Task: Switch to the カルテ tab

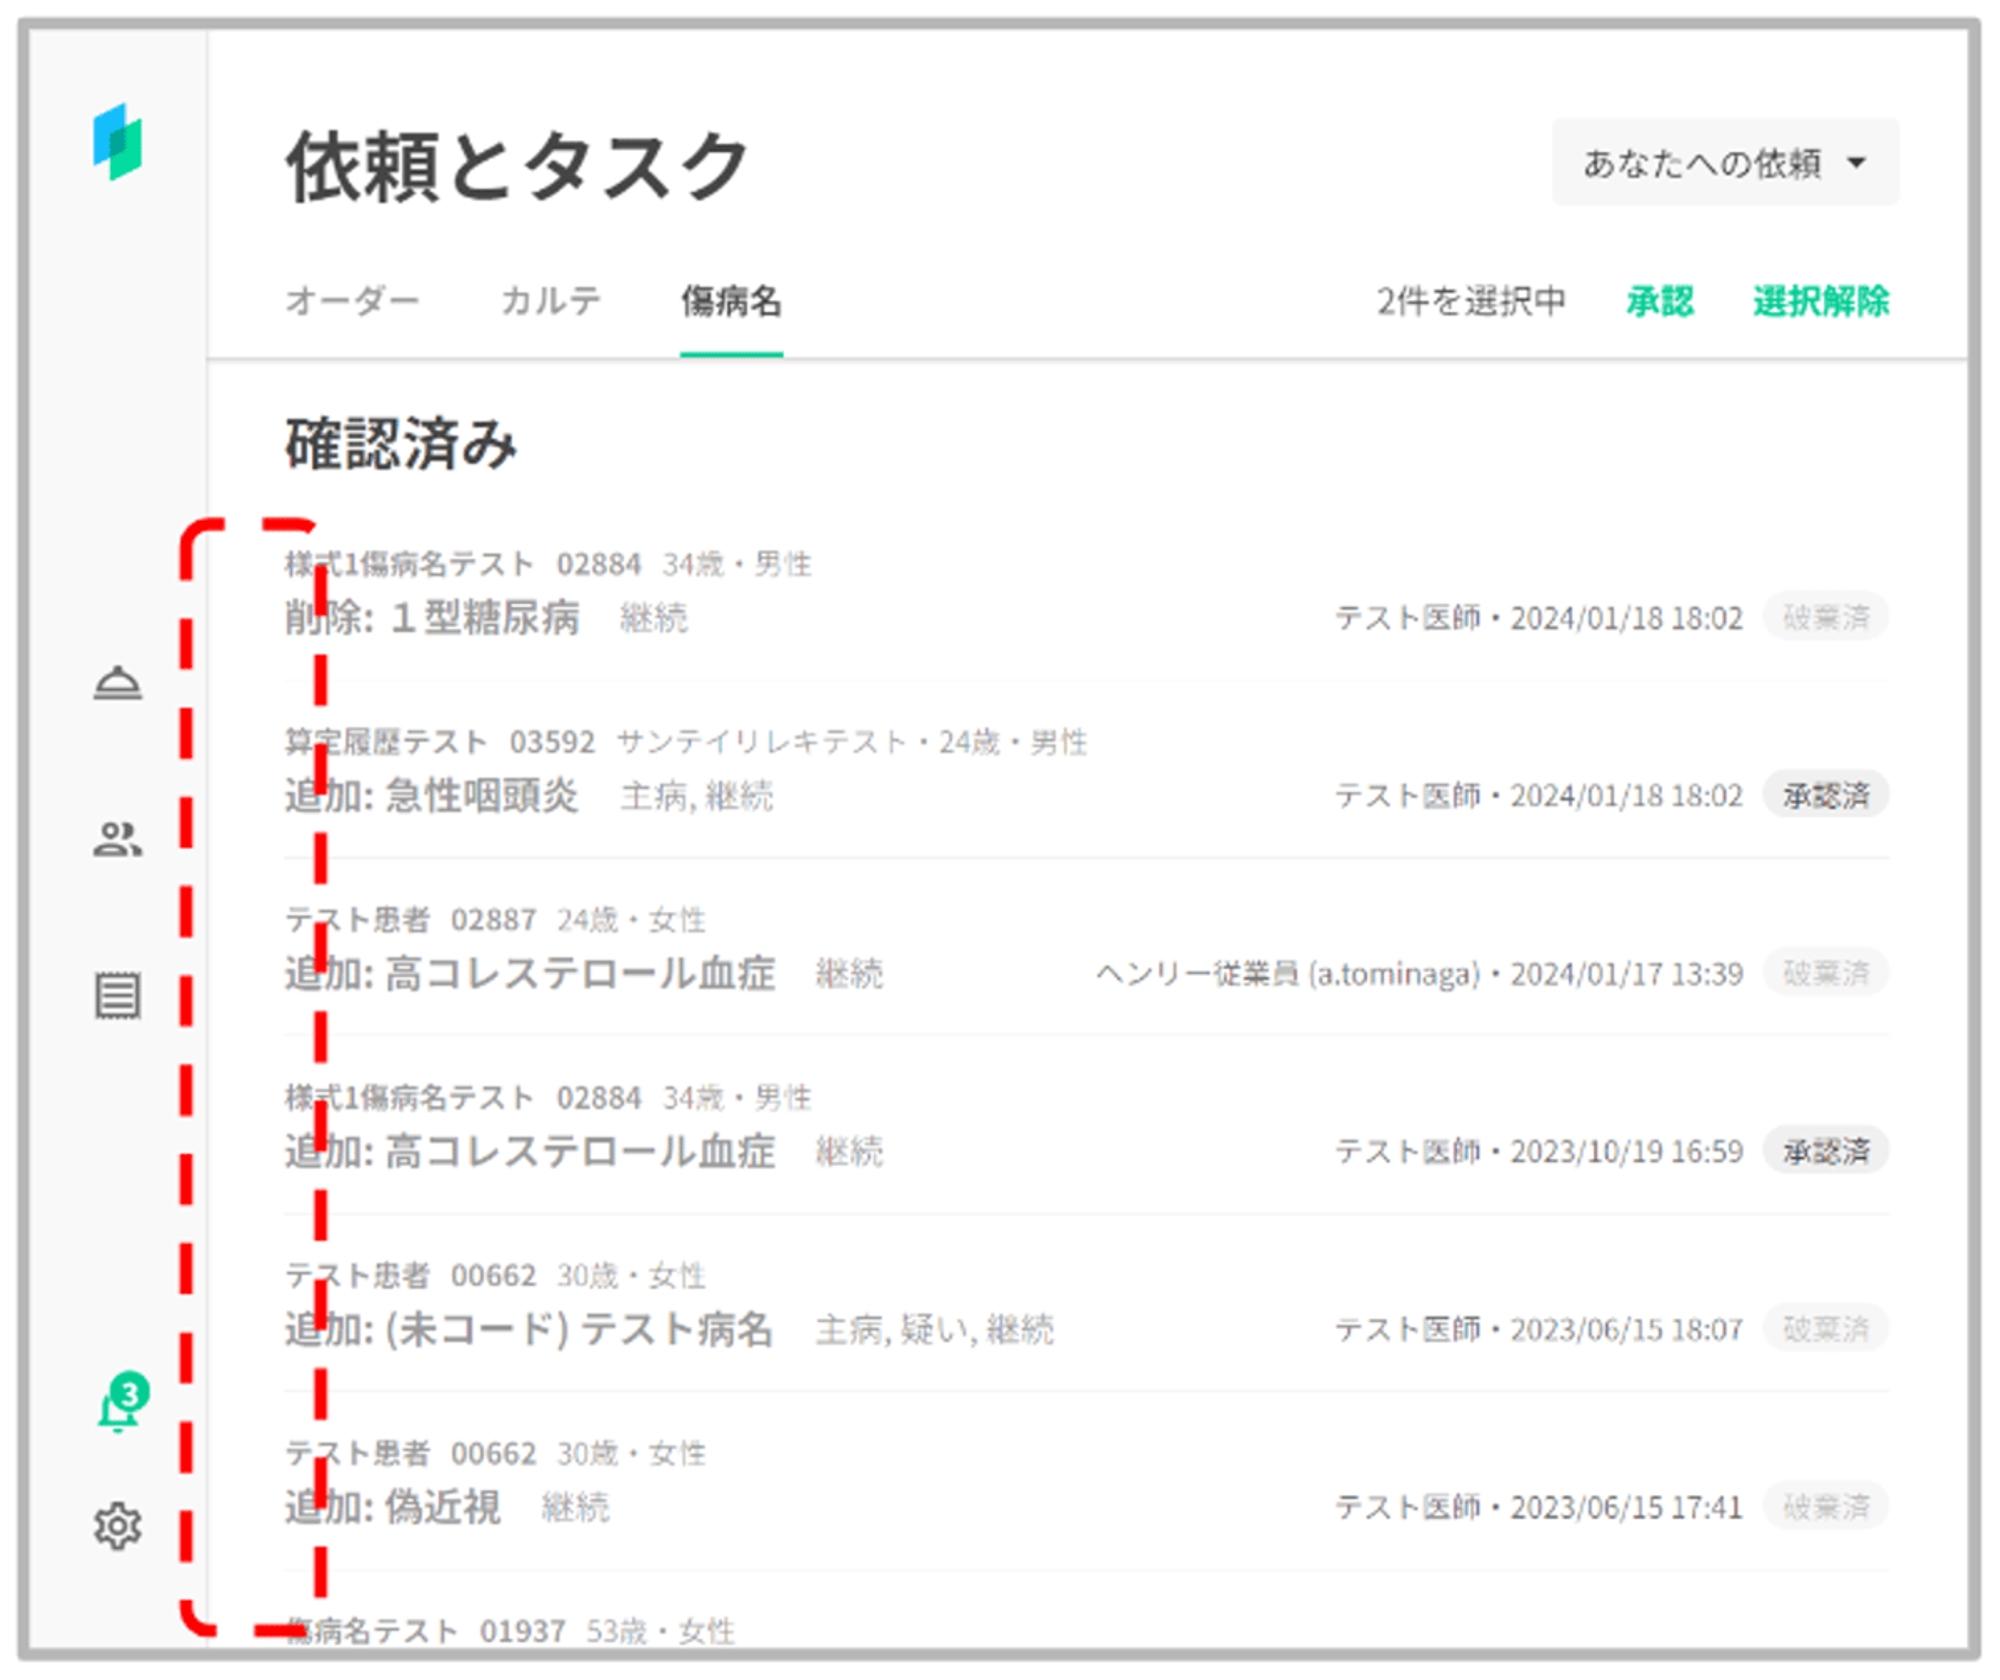Action: (551, 300)
